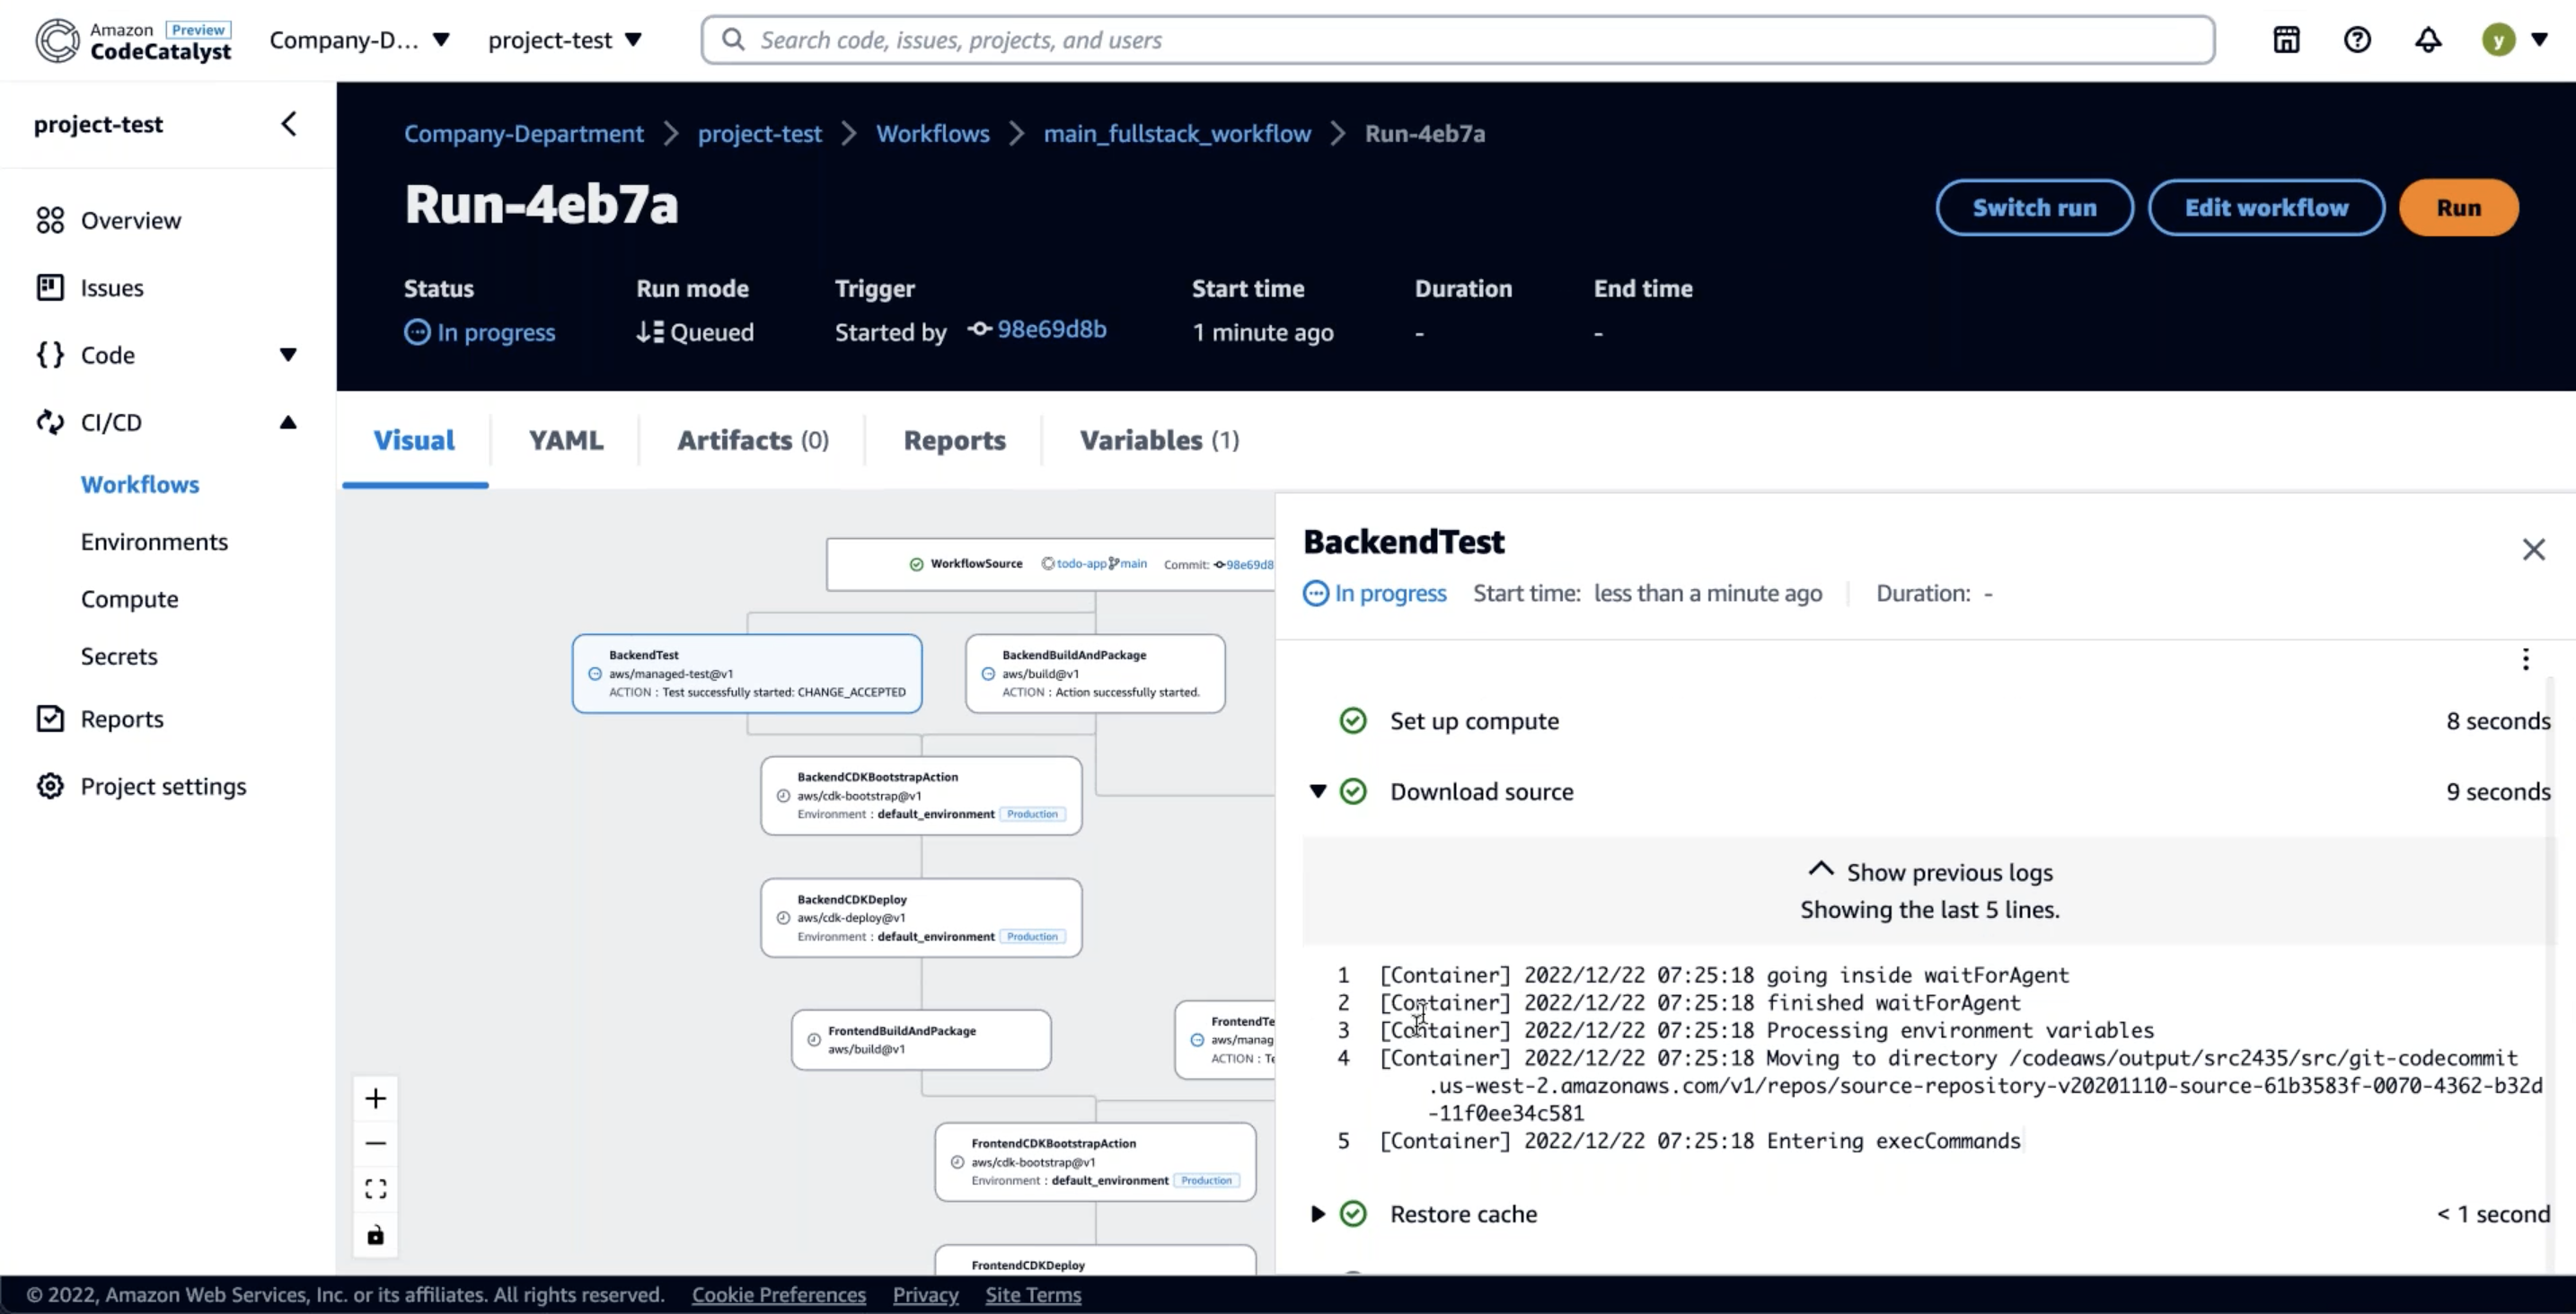Open commit link 98e69d8b
The image size is (2576, 1314).
[1051, 329]
